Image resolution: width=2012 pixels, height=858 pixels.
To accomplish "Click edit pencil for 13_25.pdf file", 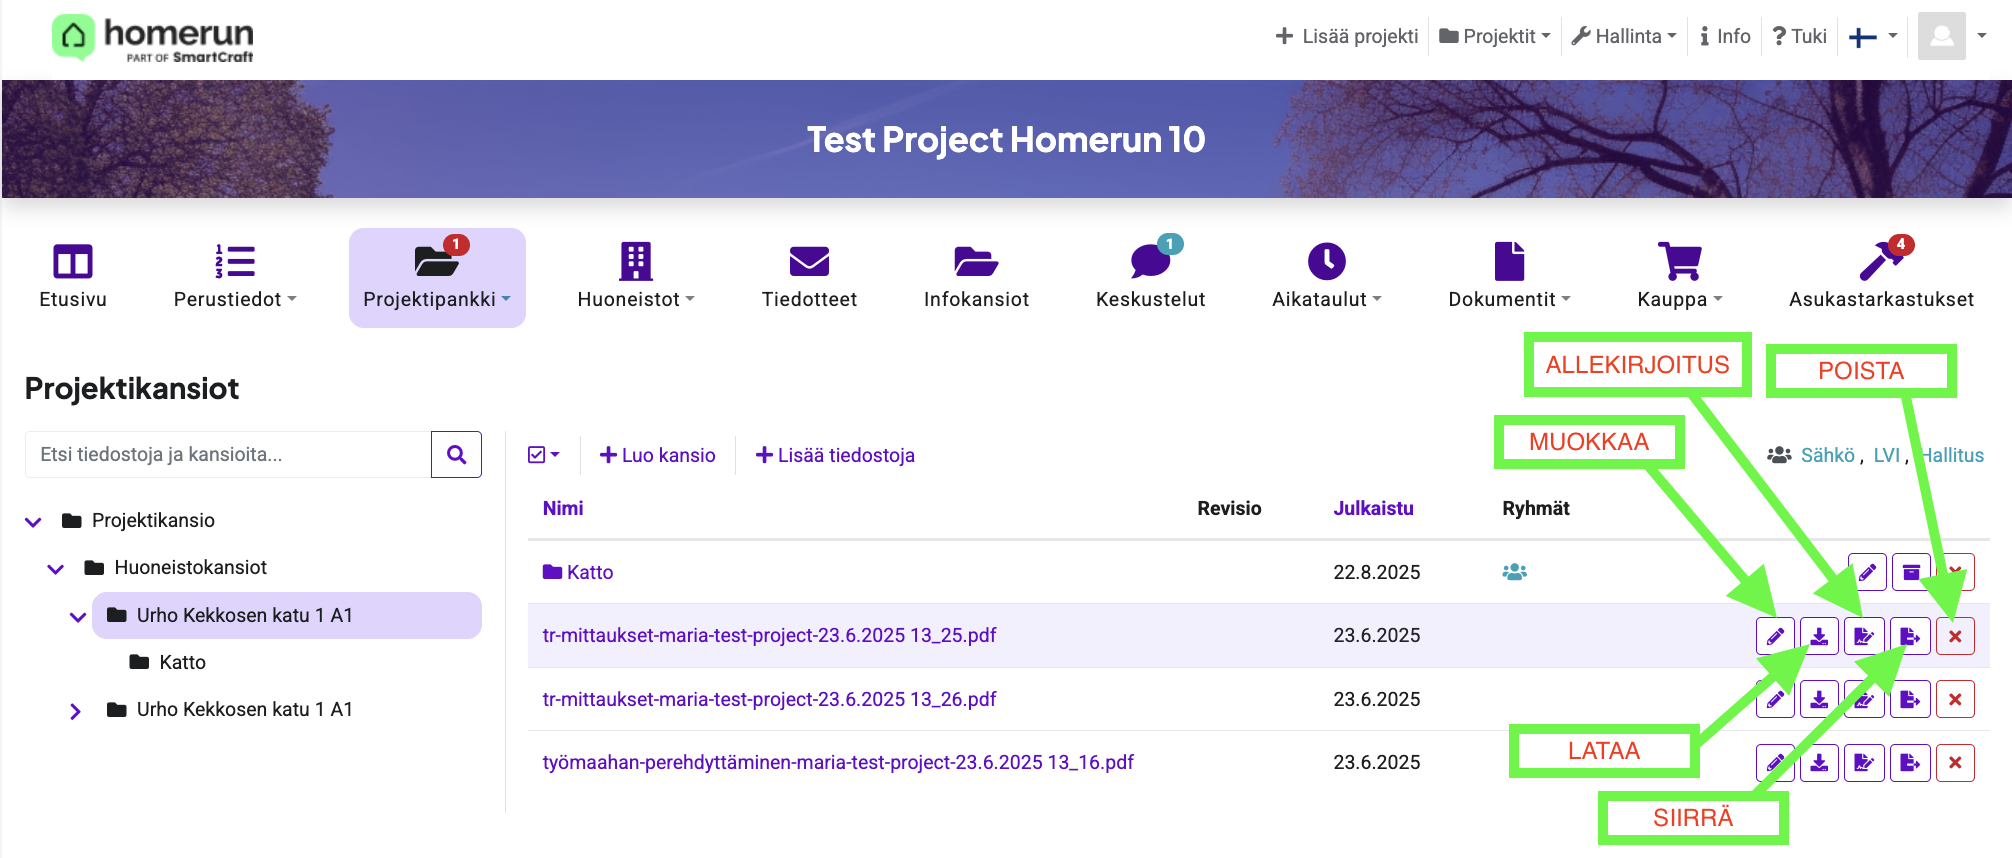I will click(x=1775, y=636).
